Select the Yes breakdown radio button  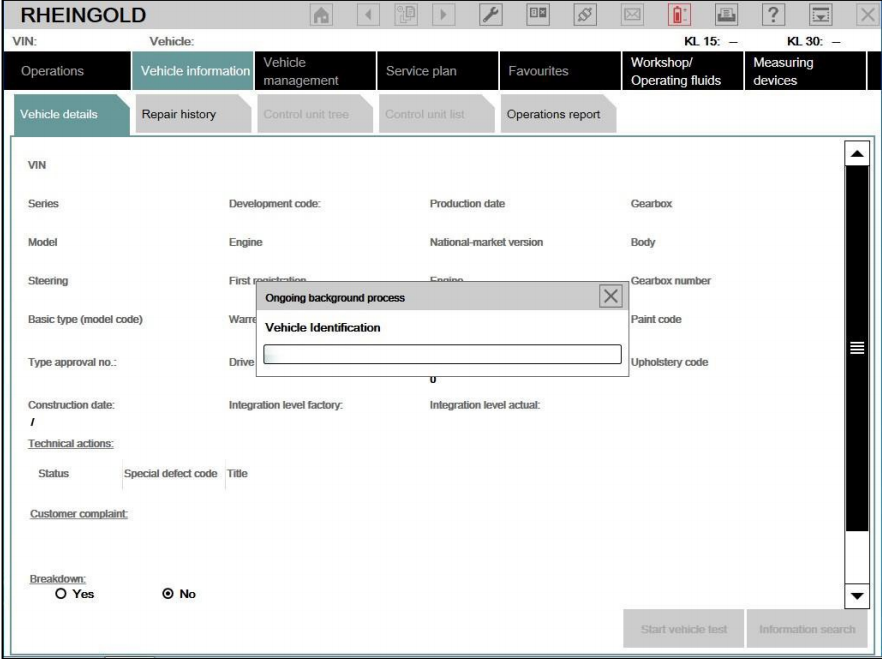tap(61, 594)
